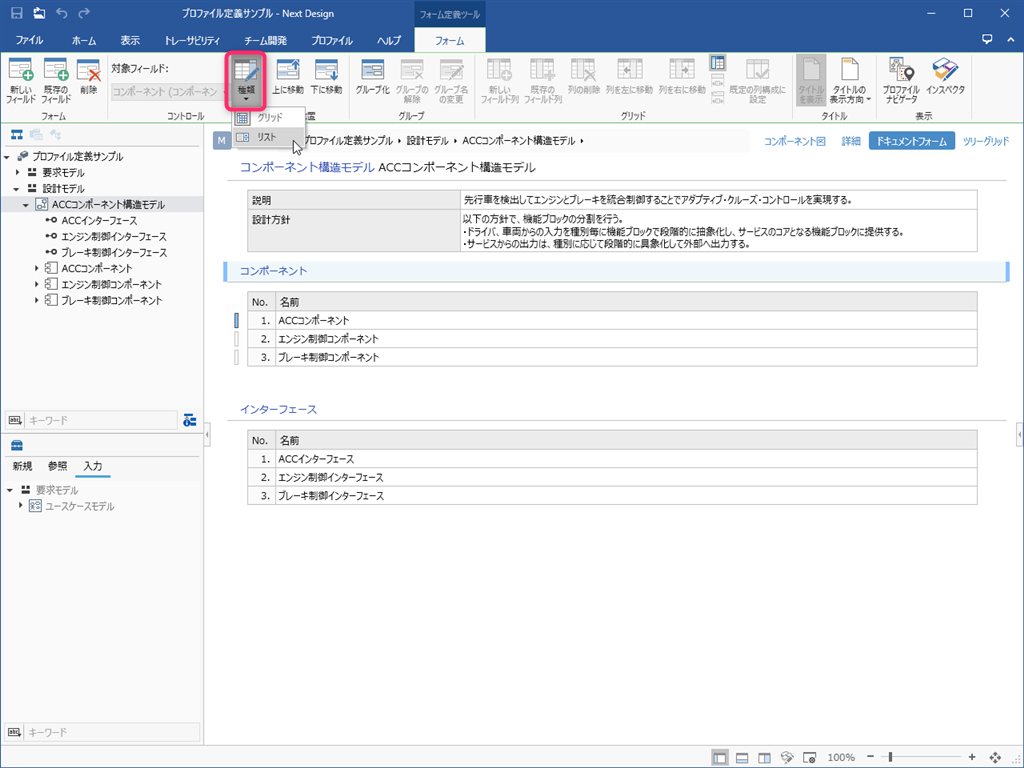Click the ドキュメントフォーム view button

pyautogui.click(x=911, y=142)
